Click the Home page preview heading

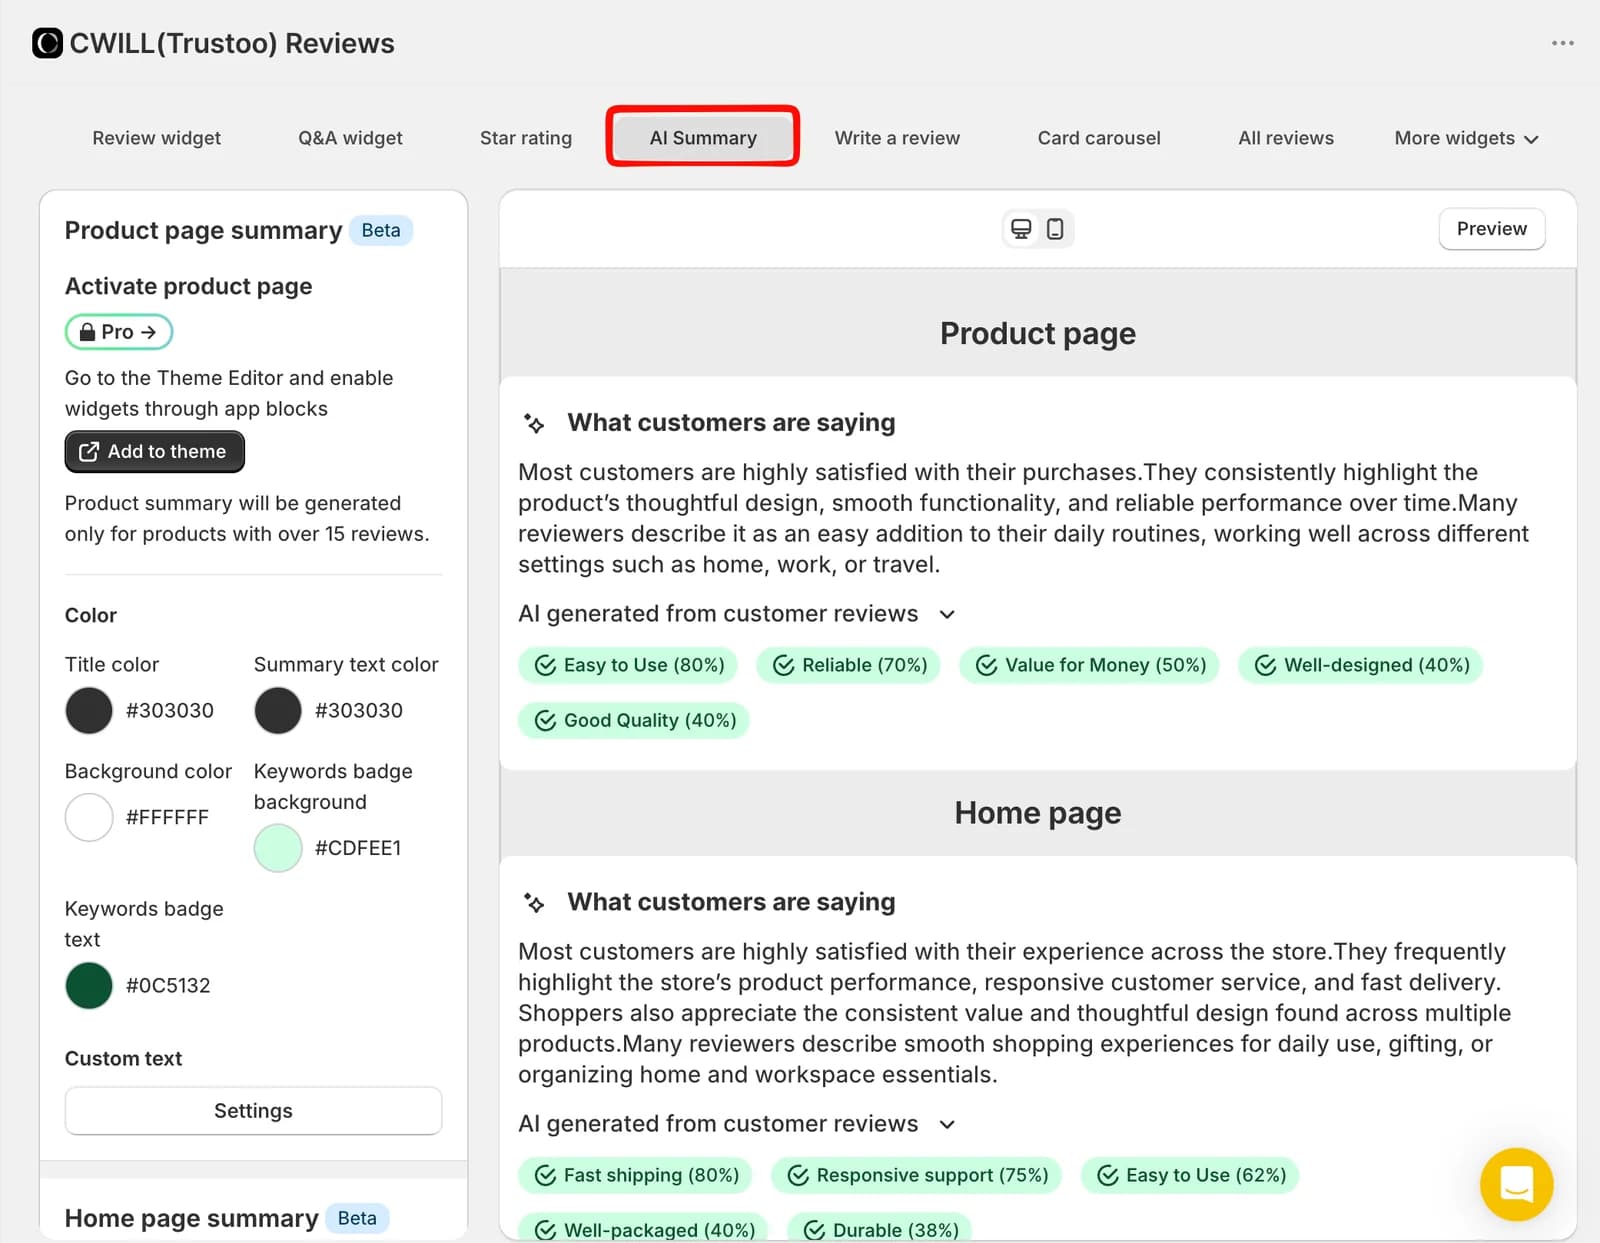[1038, 813]
